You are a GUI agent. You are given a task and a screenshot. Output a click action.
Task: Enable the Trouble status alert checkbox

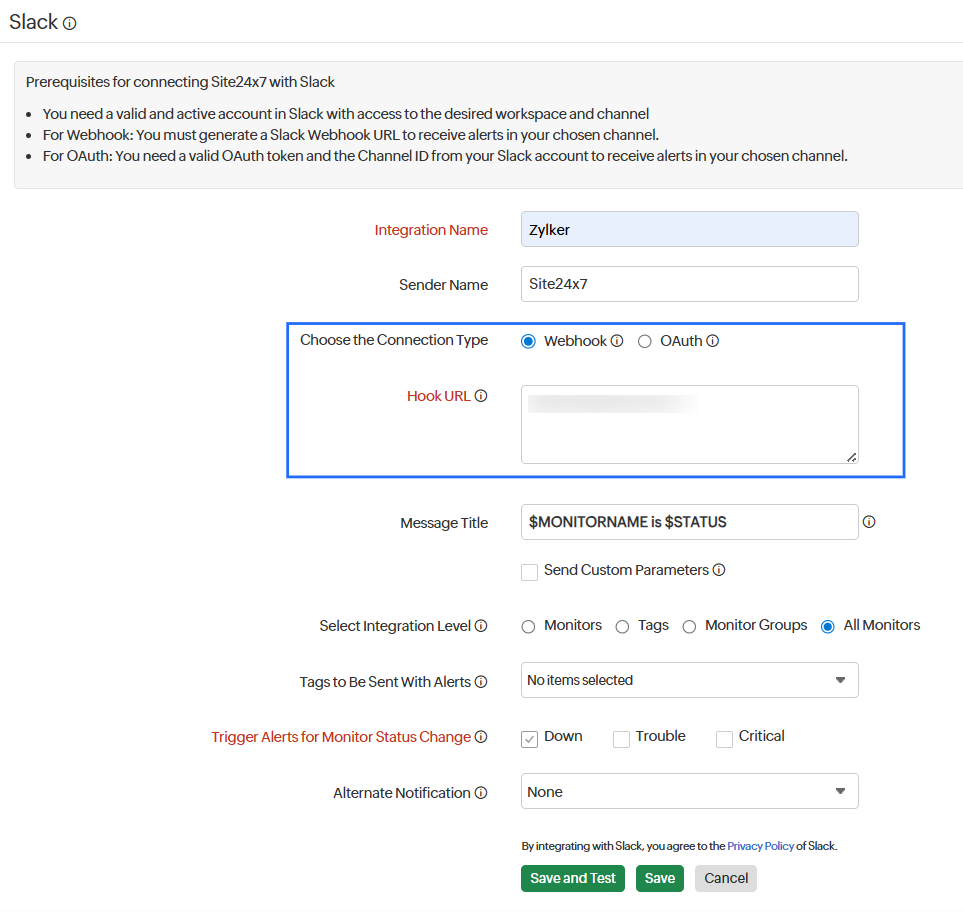621,739
